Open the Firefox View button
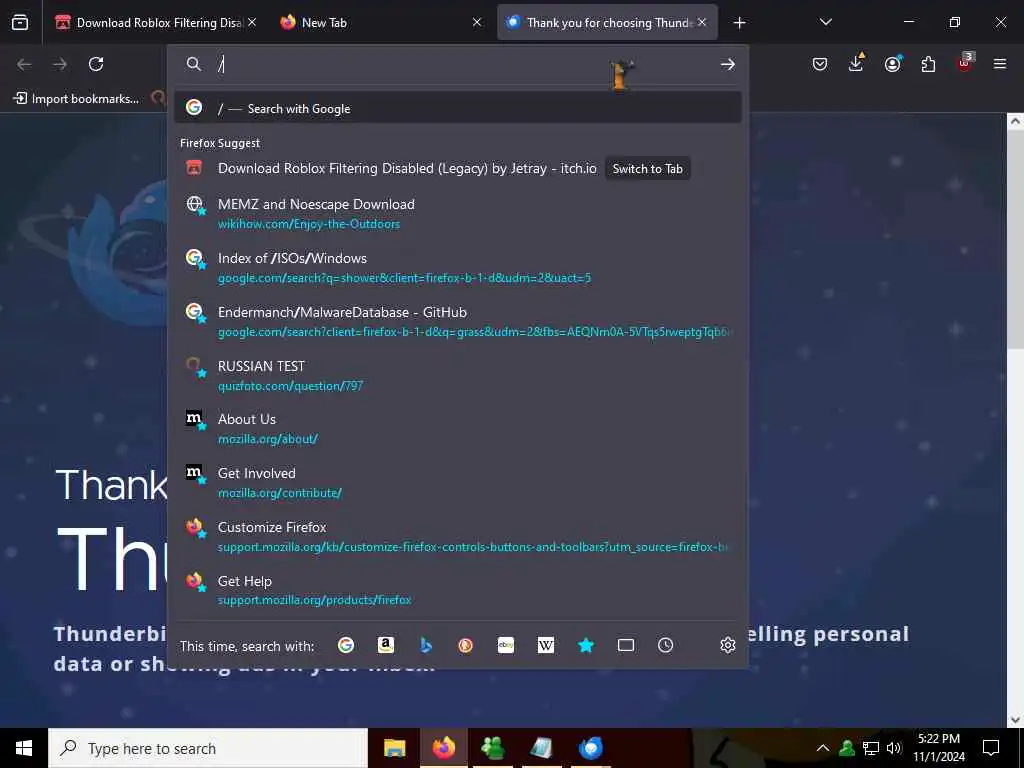This screenshot has width=1024, height=768. 20,23
